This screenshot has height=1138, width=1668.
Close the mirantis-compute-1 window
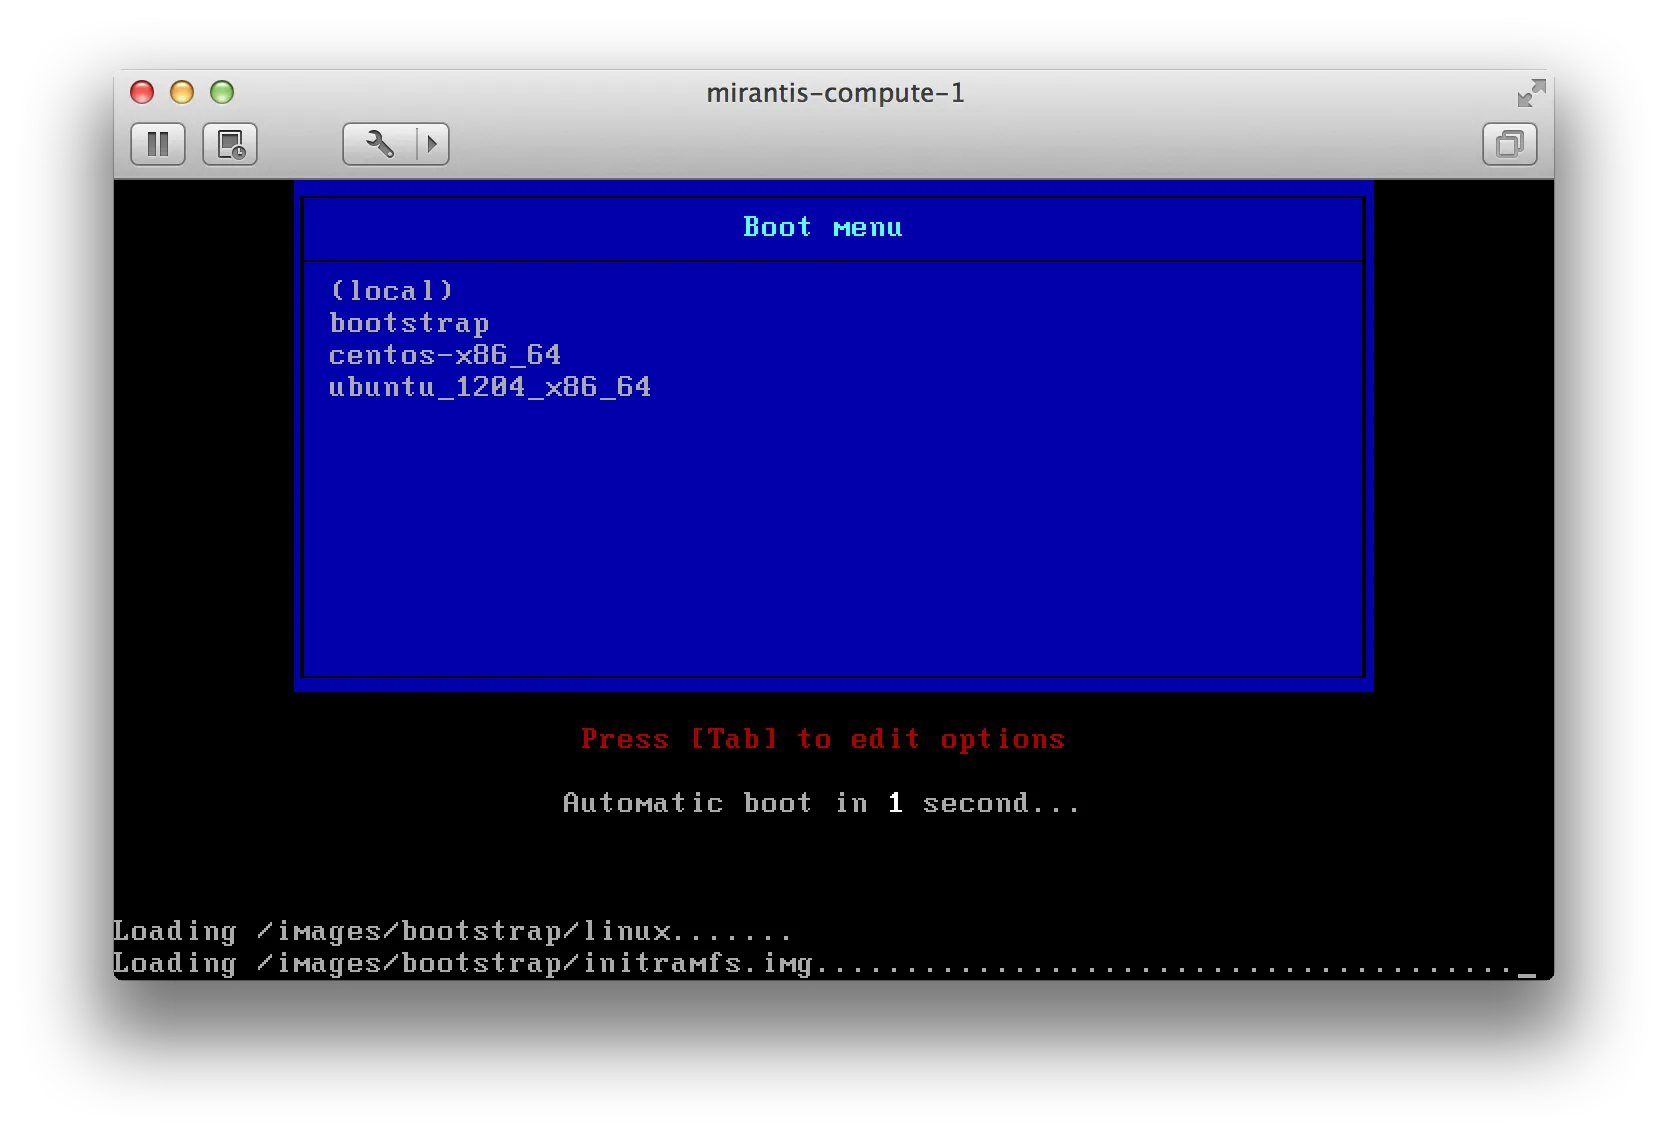click(x=142, y=92)
